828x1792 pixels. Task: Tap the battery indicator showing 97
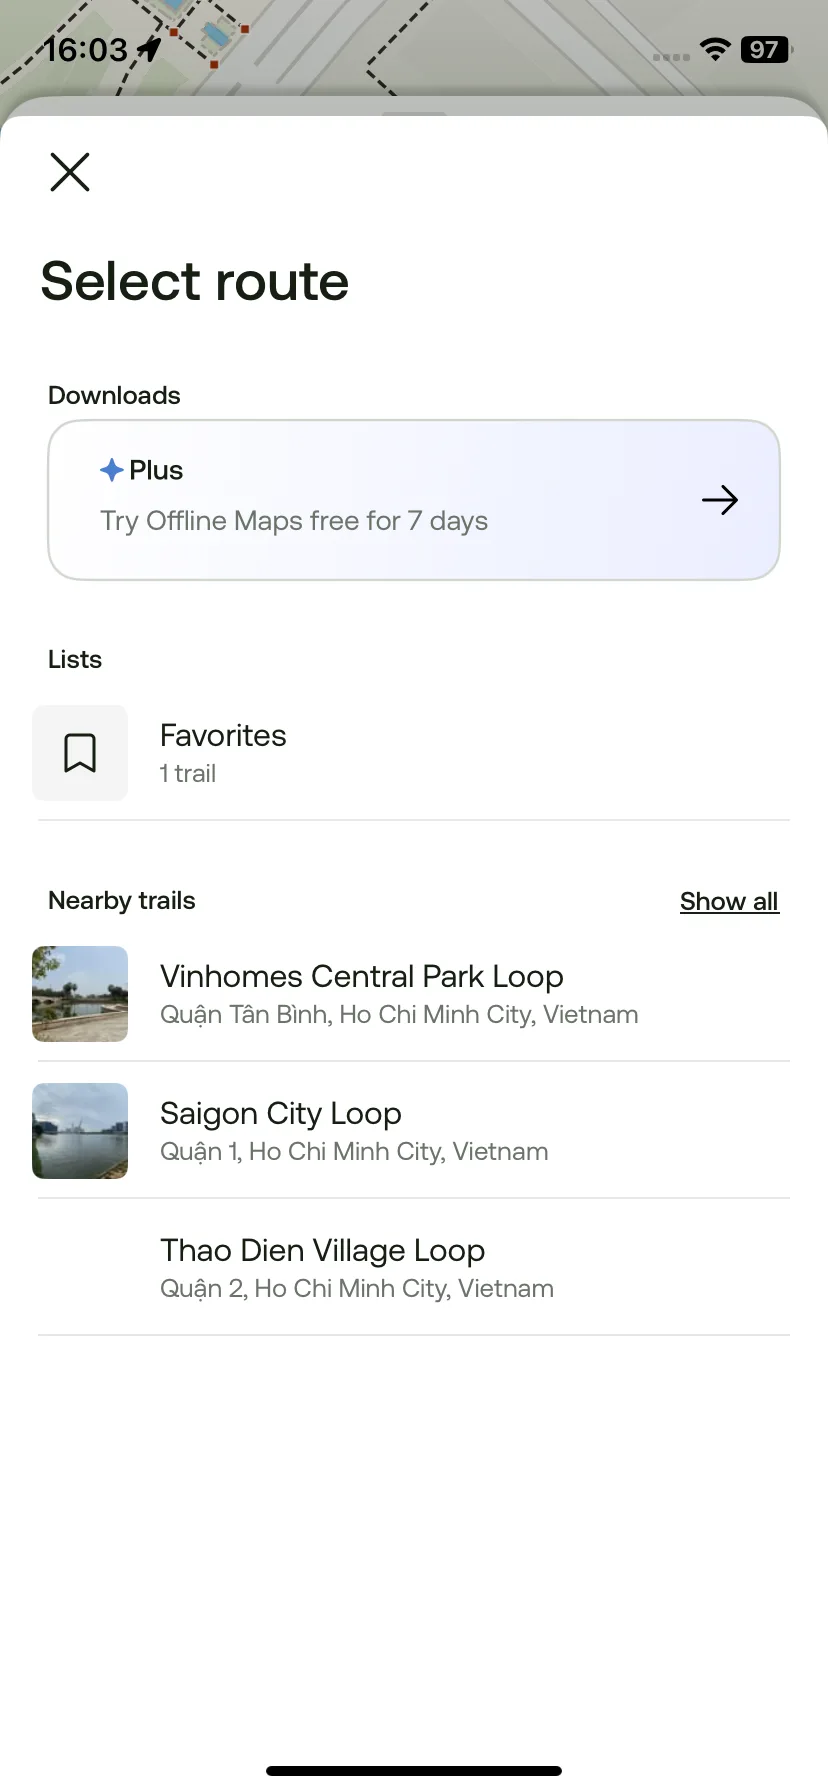(766, 49)
